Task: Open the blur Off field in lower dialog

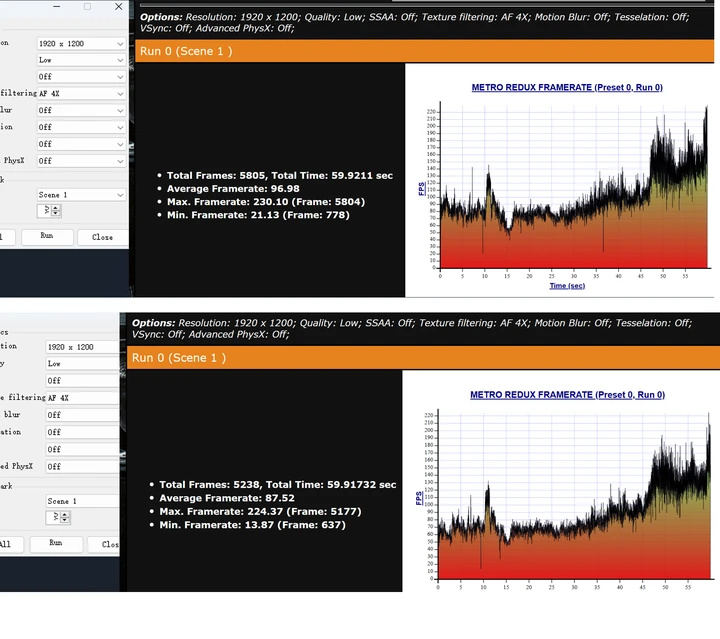Action: coord(83,415)
